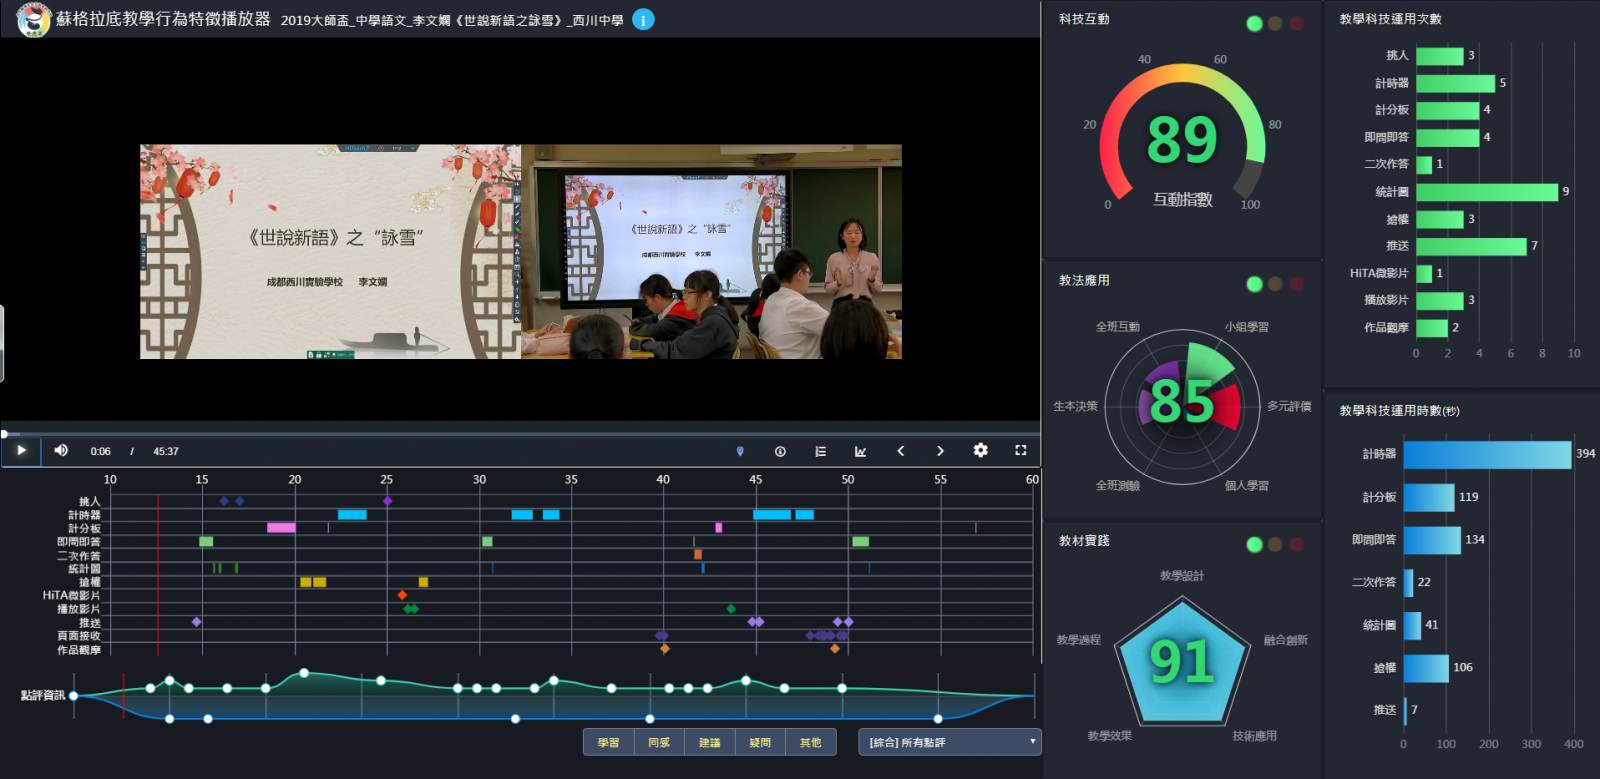Open player settings gear
The height and width of the screenshot is (779, 1600).
pyautogui.click(x=980, y=451)
